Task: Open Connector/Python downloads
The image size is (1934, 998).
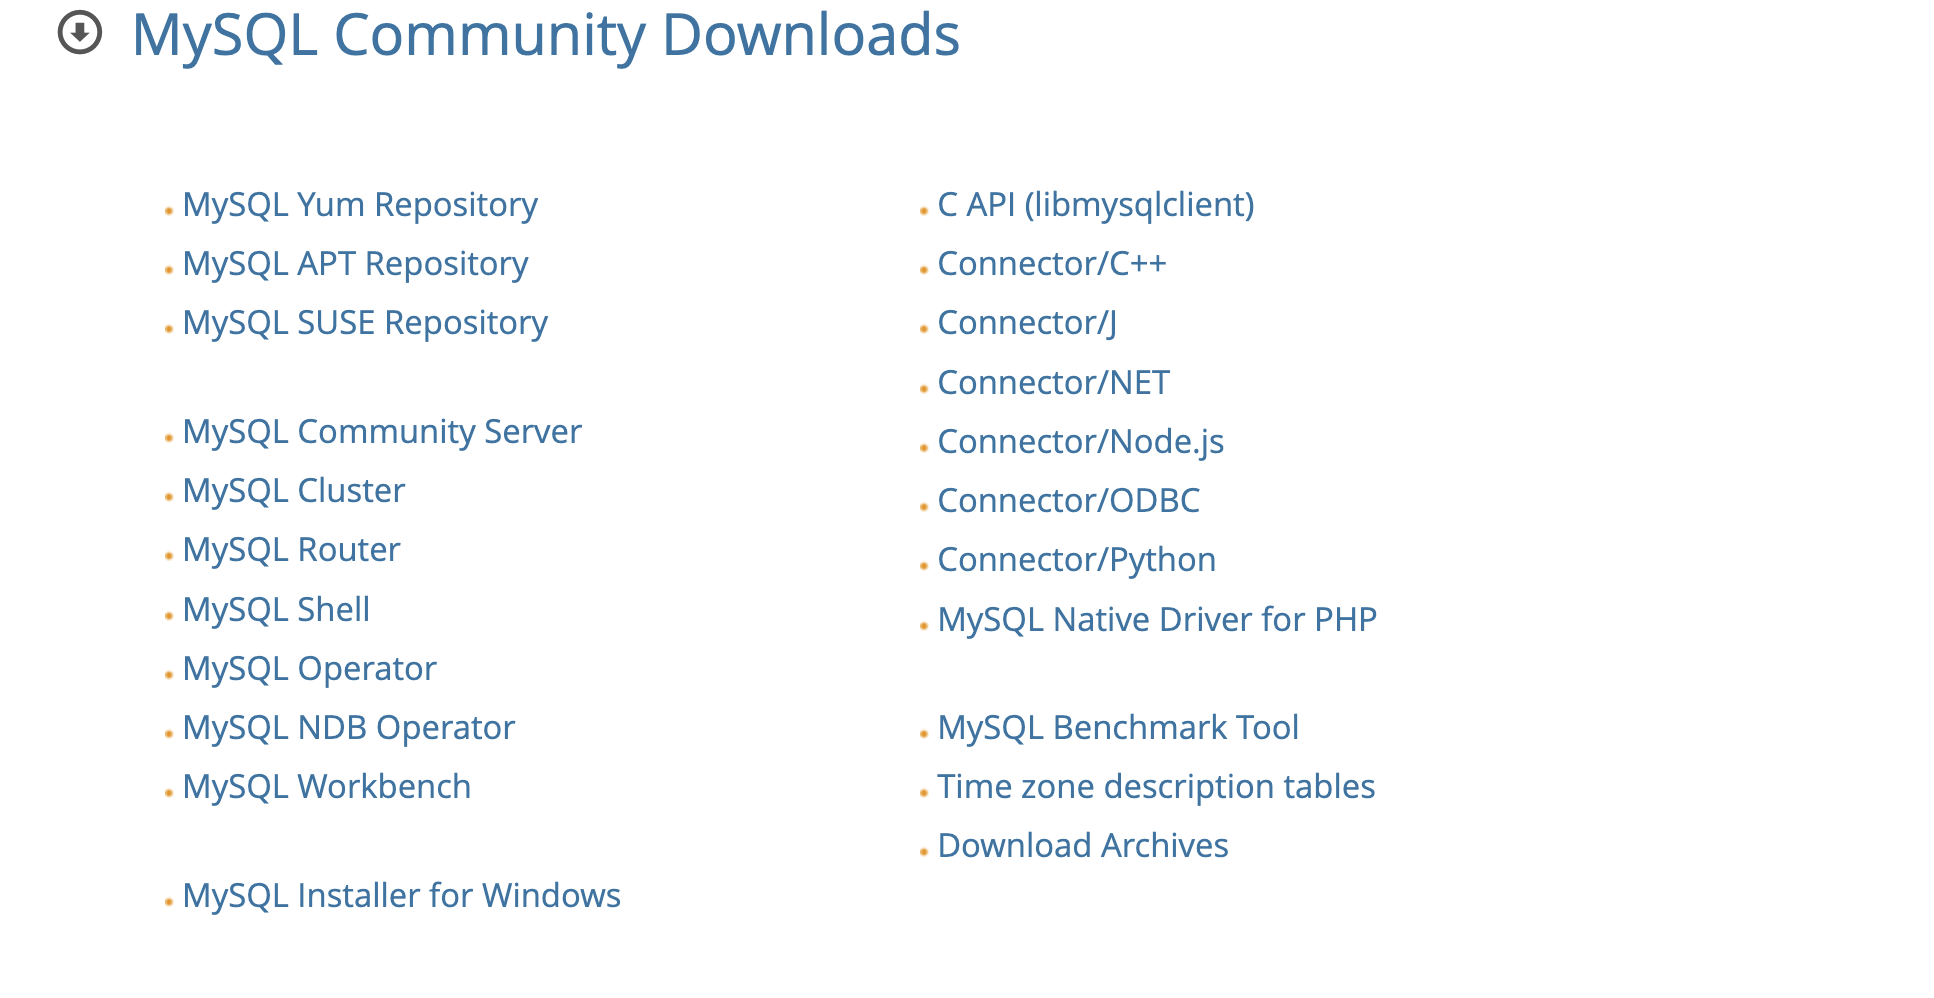Action: 1077,560
